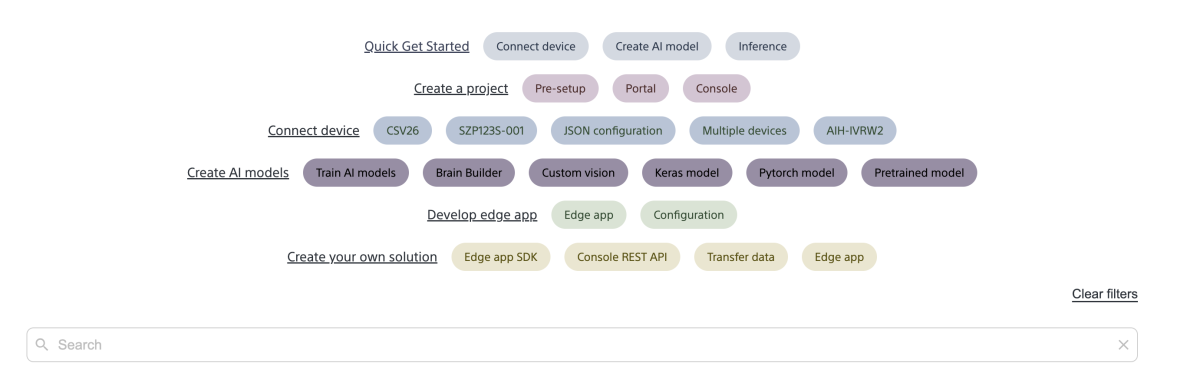Open the Create a project link
This screenshot has height=383, width=1200.
tap(461, 89)
